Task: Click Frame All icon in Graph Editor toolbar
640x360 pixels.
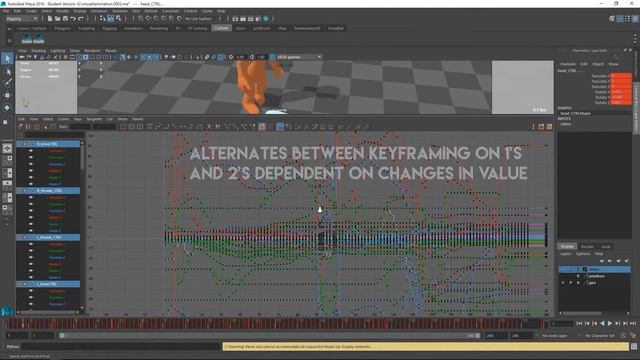Action: [x=123, y=127]
